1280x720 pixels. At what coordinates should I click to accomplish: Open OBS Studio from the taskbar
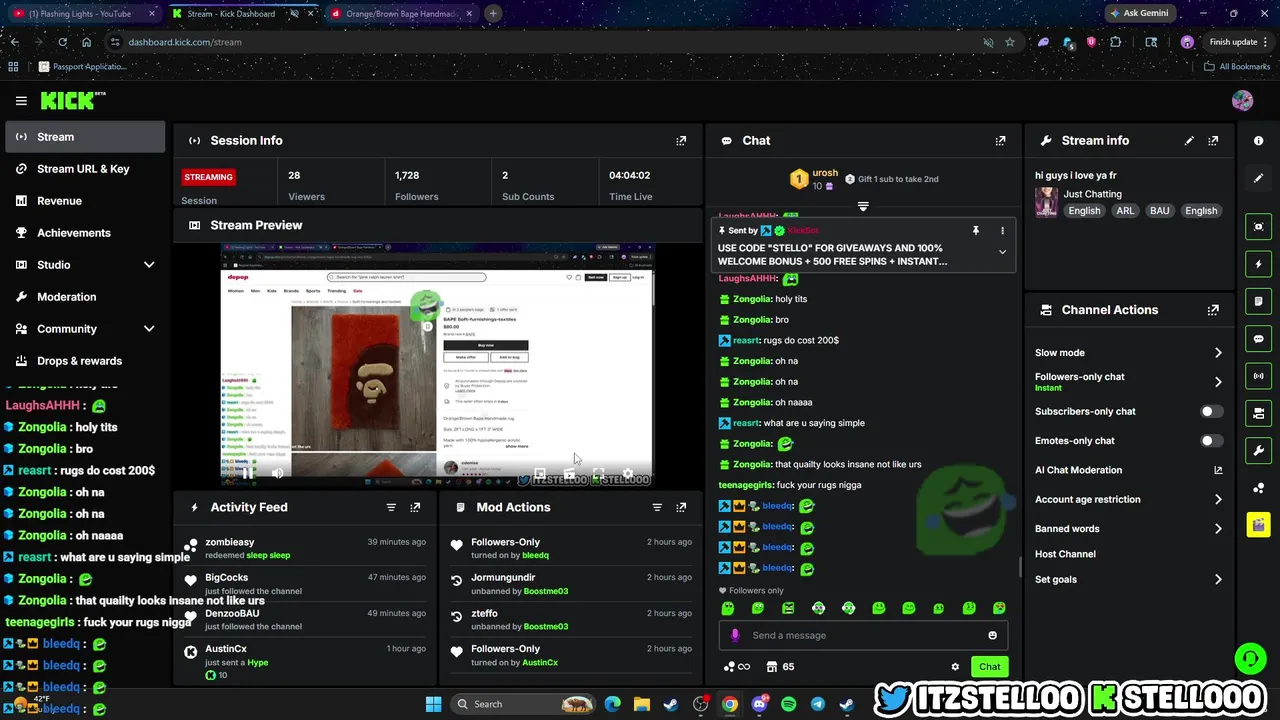pos(701,704)
